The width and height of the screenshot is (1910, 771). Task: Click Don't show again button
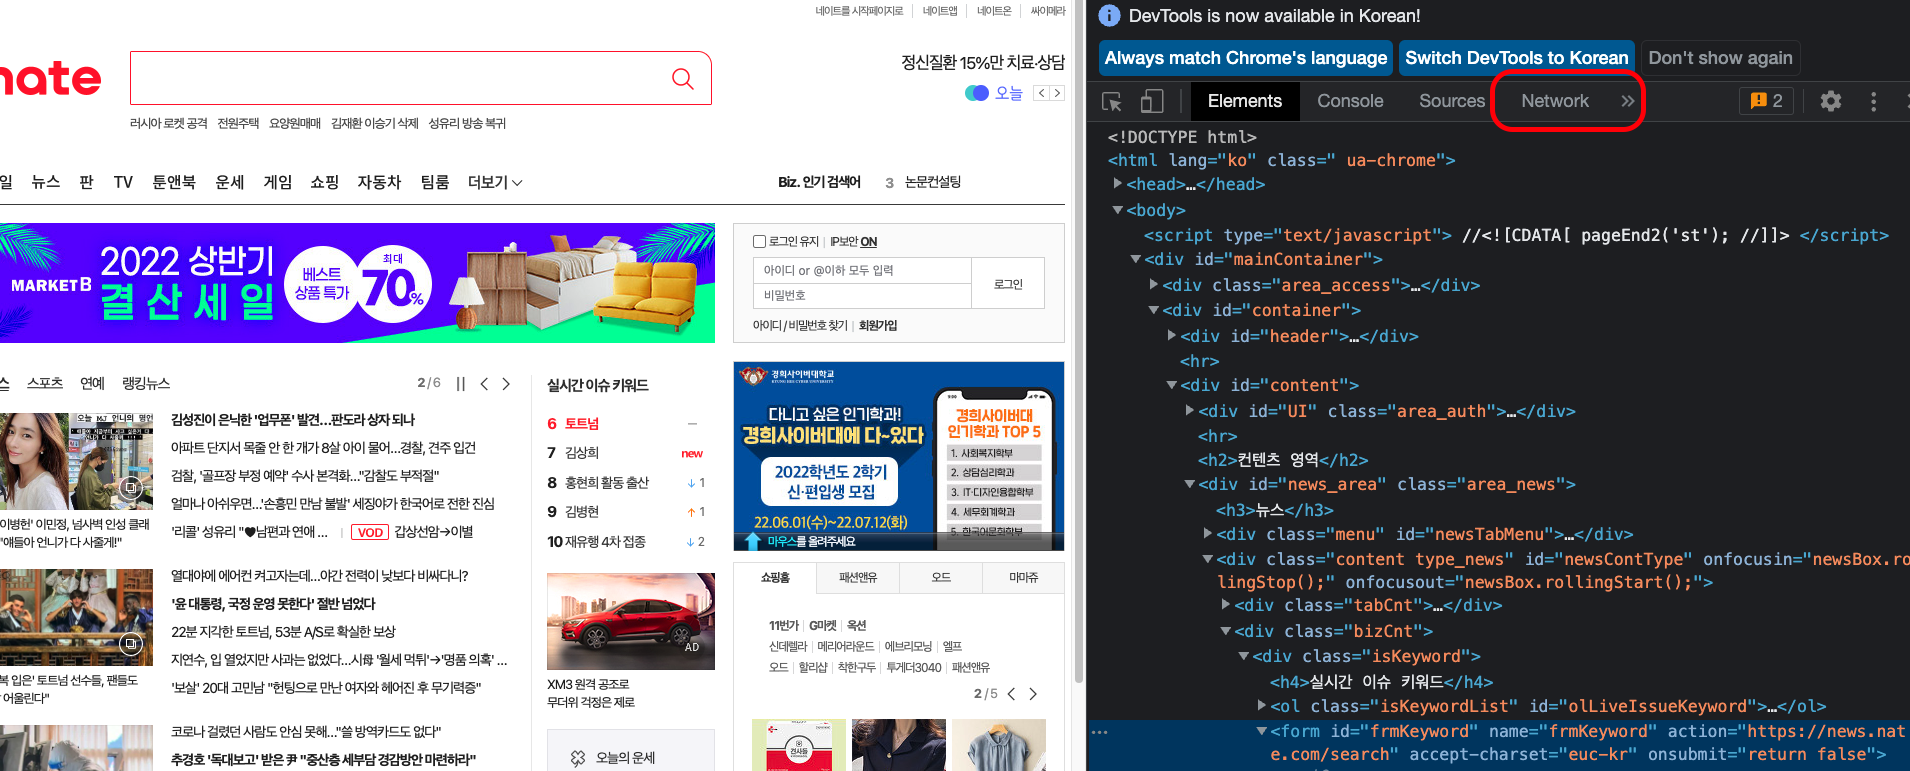coord(1720,58)
